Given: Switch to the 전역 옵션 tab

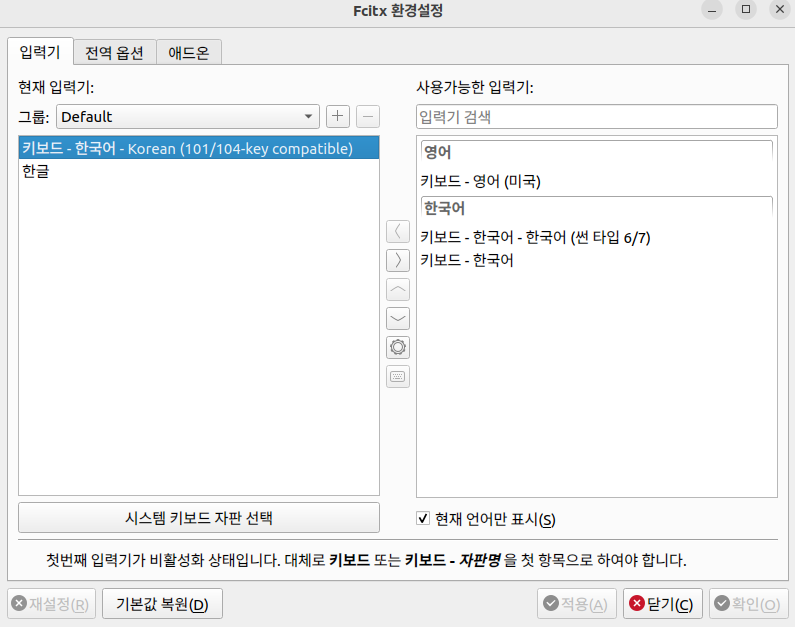Looking at the screenshot, I should [115, 53].
